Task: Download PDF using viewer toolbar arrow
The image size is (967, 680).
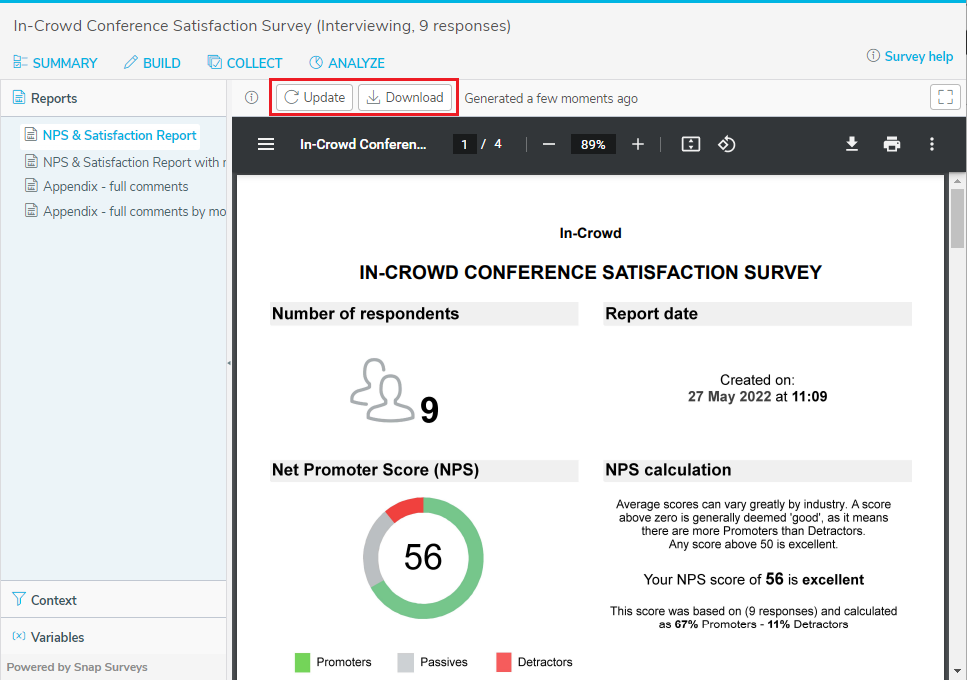Action: pos(852,144)
